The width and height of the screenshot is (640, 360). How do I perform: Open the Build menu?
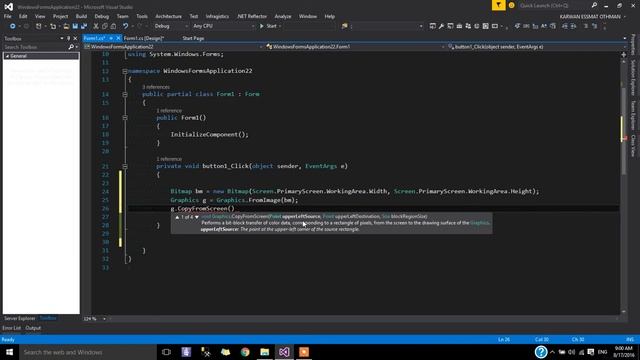click(x=81, y=16)
